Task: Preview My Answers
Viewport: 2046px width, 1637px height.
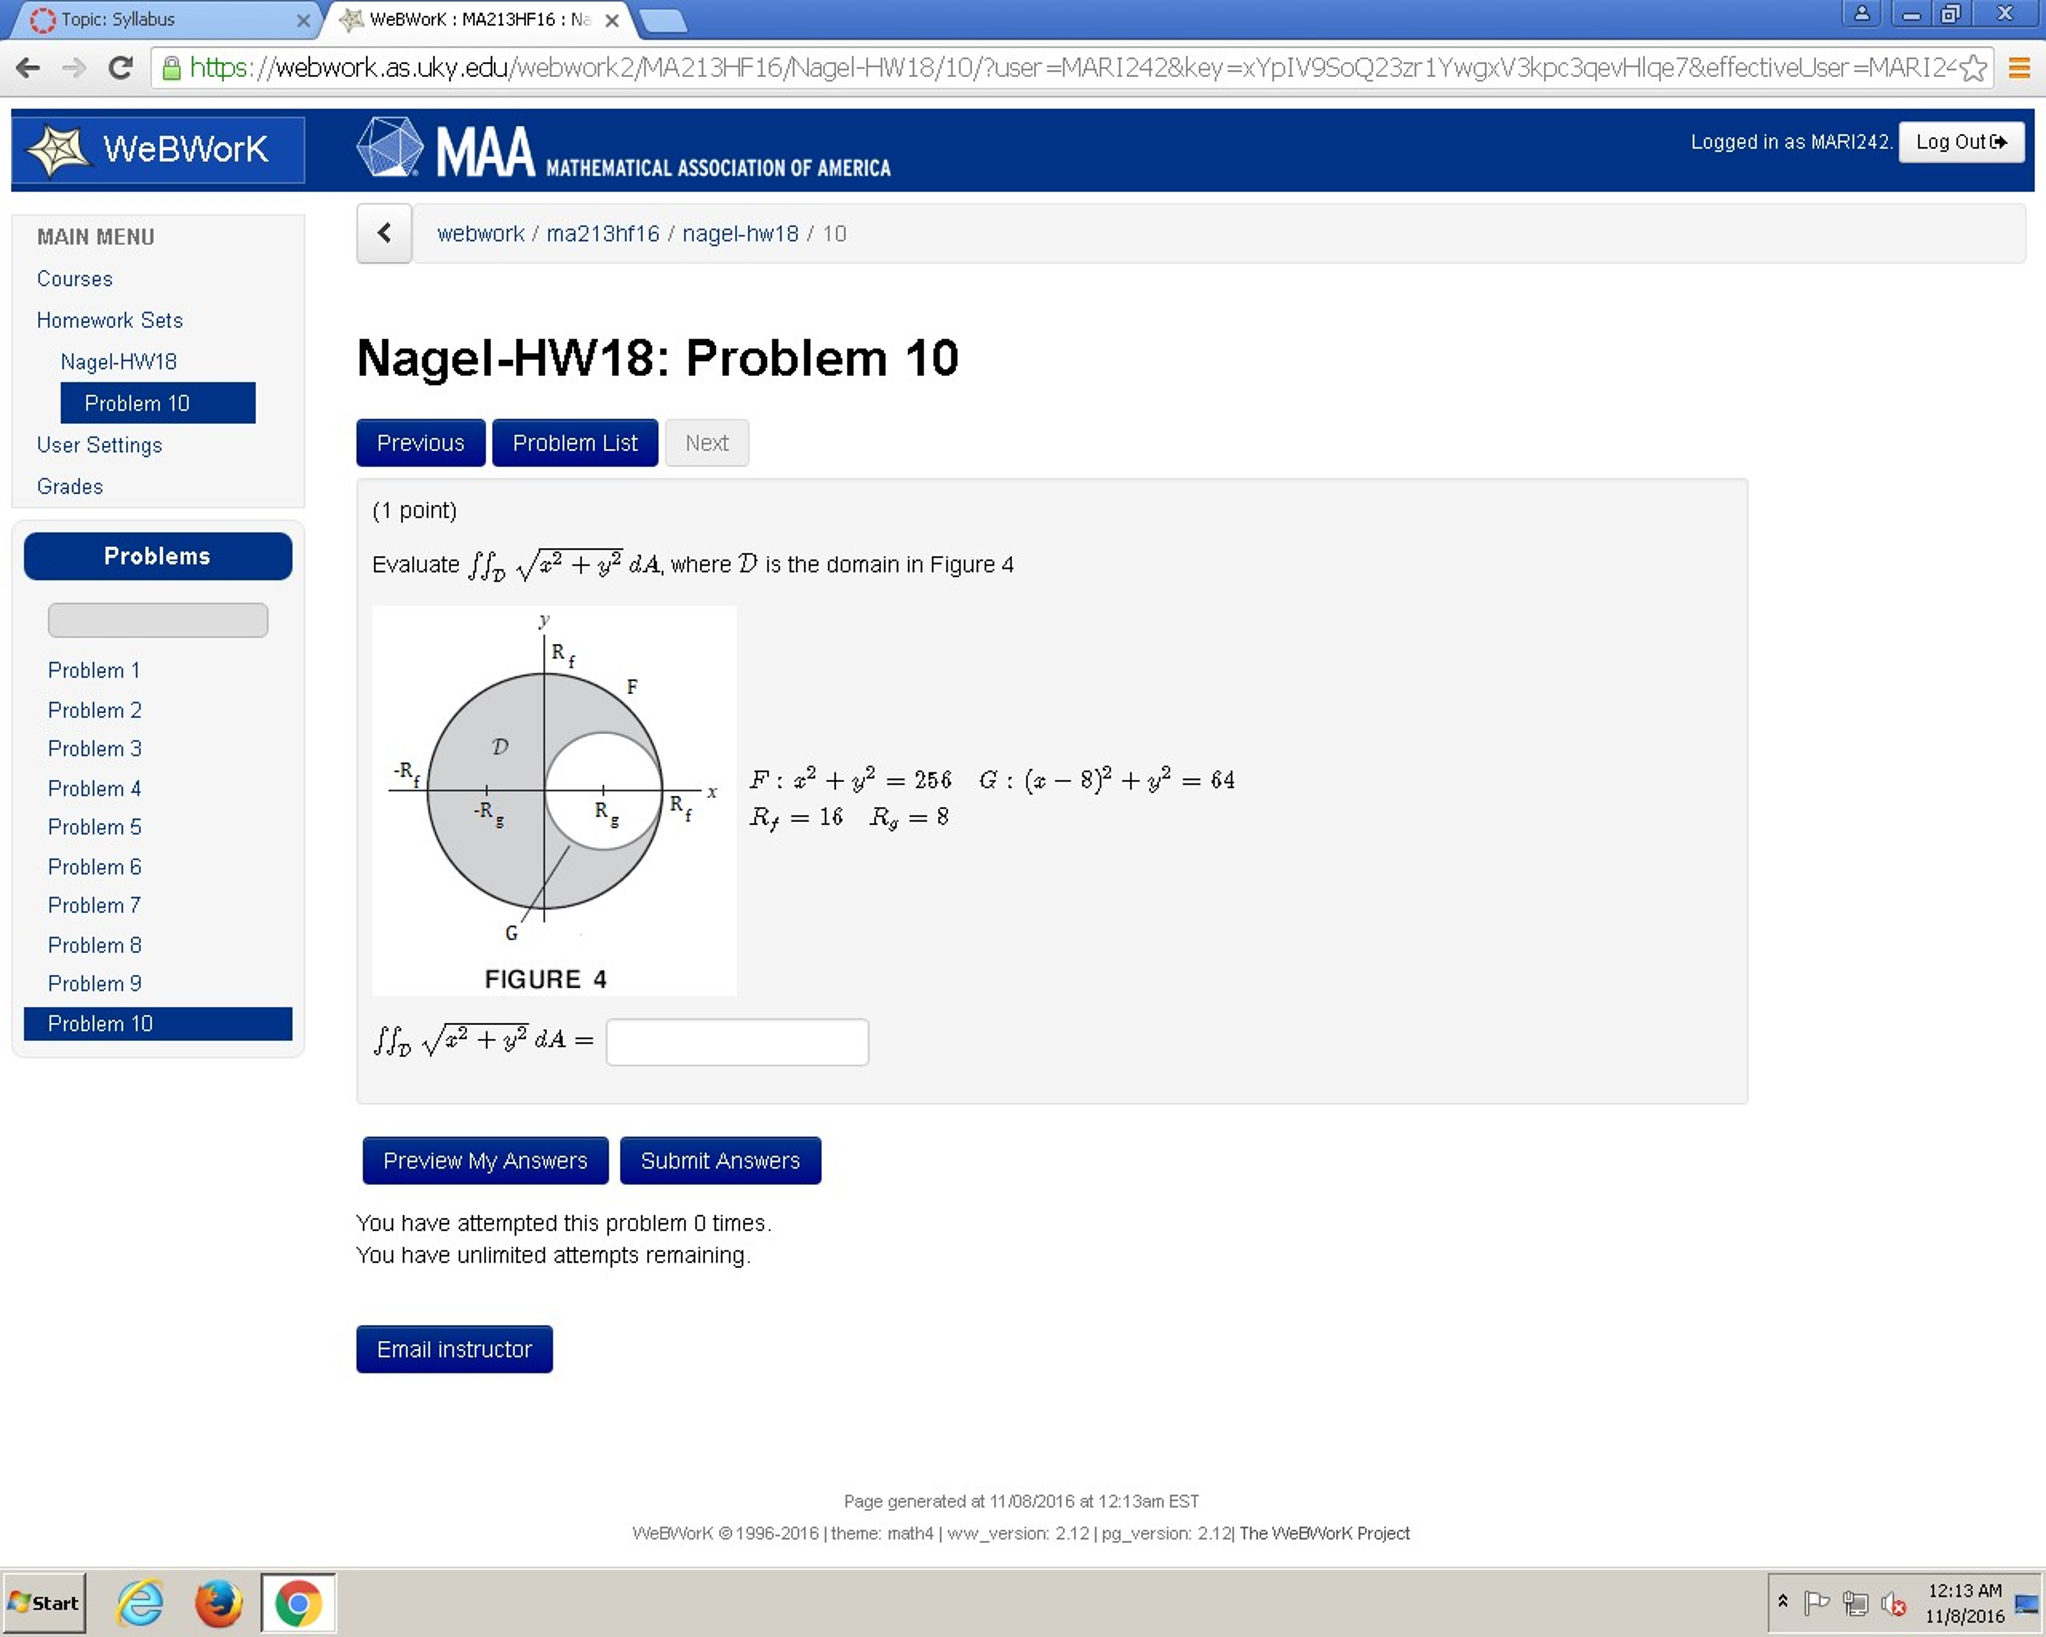Action: 485,1161
